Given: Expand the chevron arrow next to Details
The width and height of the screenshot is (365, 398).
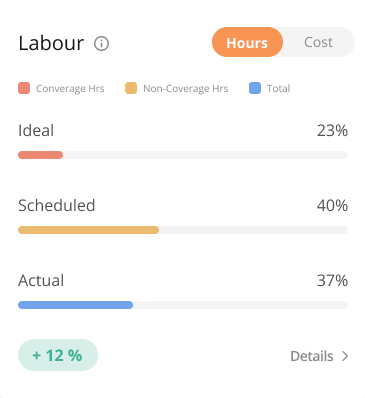Looking at the screenshot, I should [345, 356].
